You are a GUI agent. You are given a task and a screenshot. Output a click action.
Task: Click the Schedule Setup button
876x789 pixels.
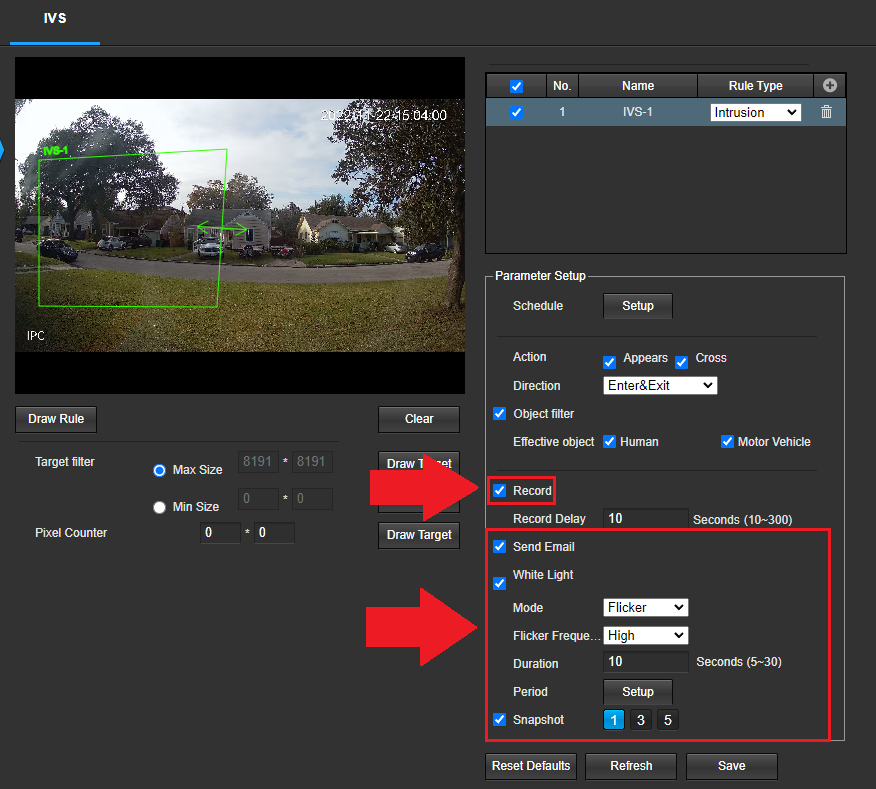637,306
